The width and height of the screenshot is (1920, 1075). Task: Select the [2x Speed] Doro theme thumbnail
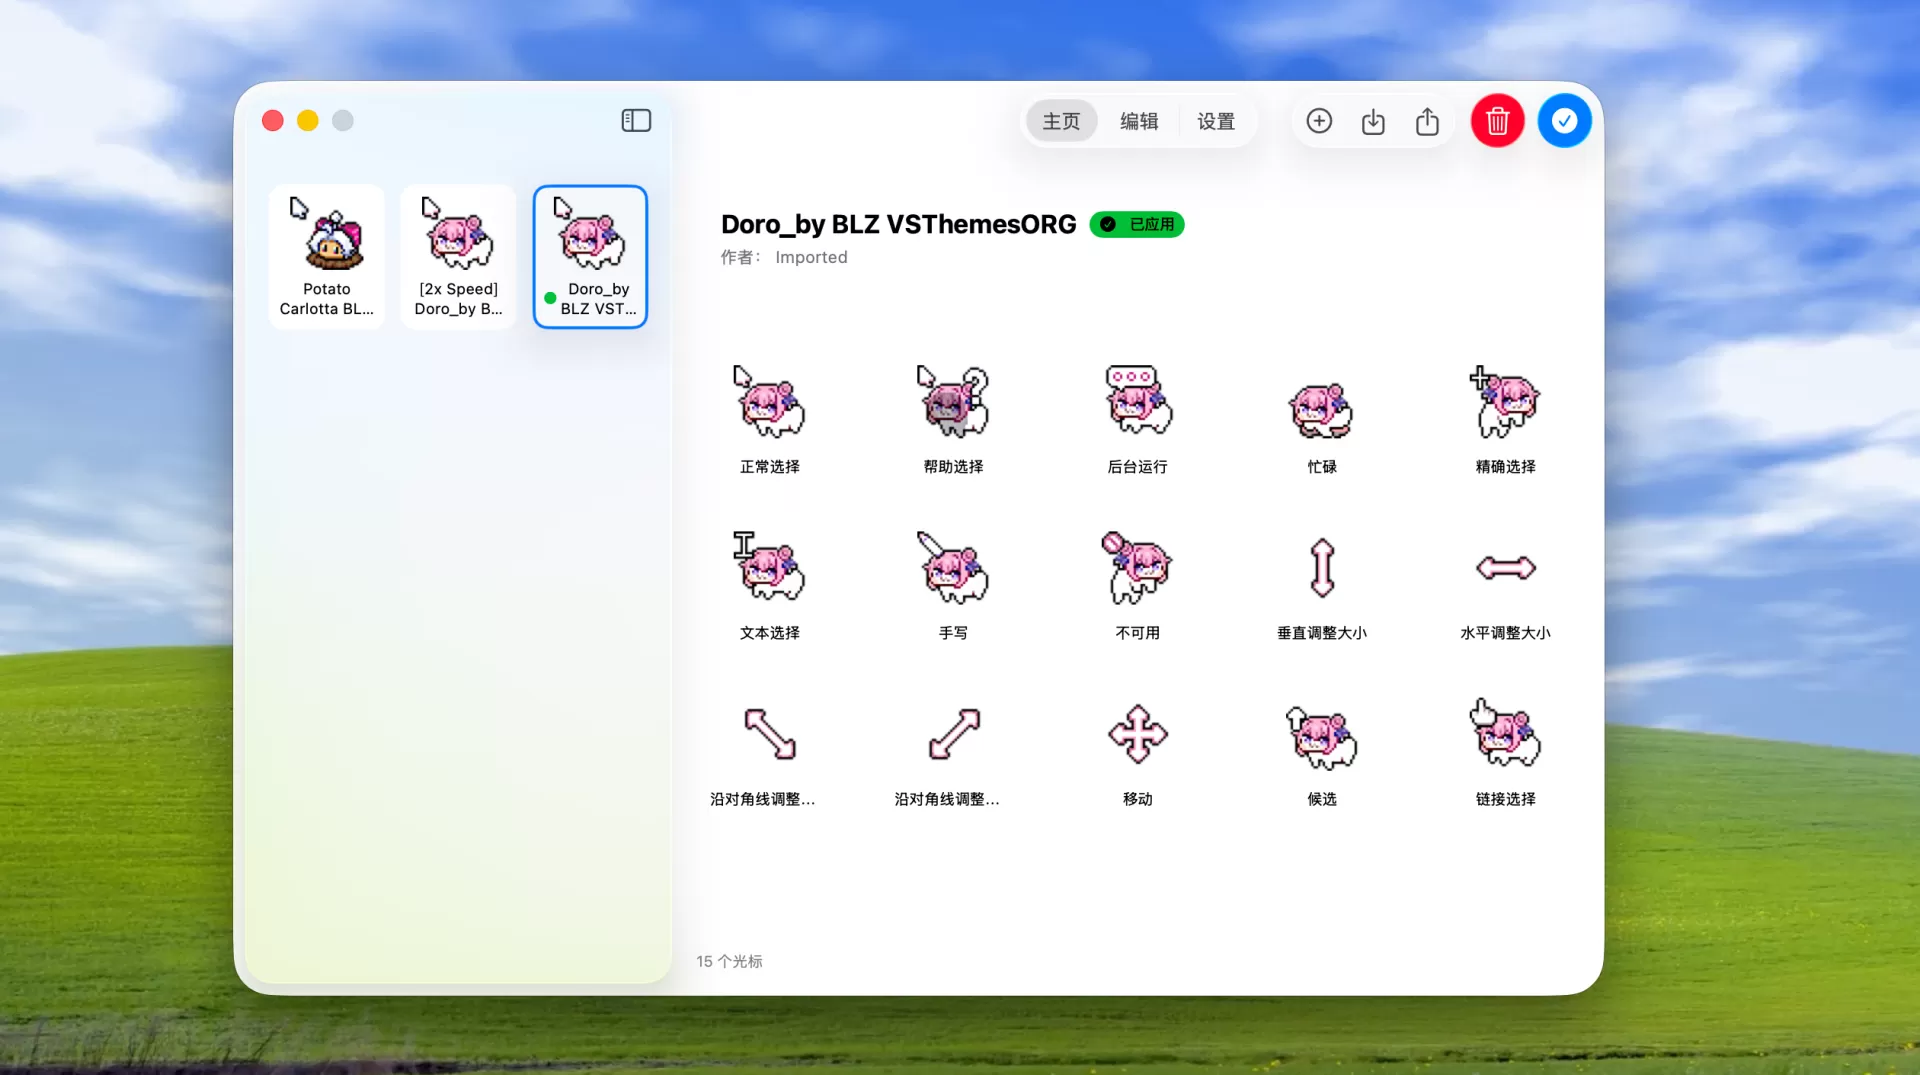pos(458,256)
